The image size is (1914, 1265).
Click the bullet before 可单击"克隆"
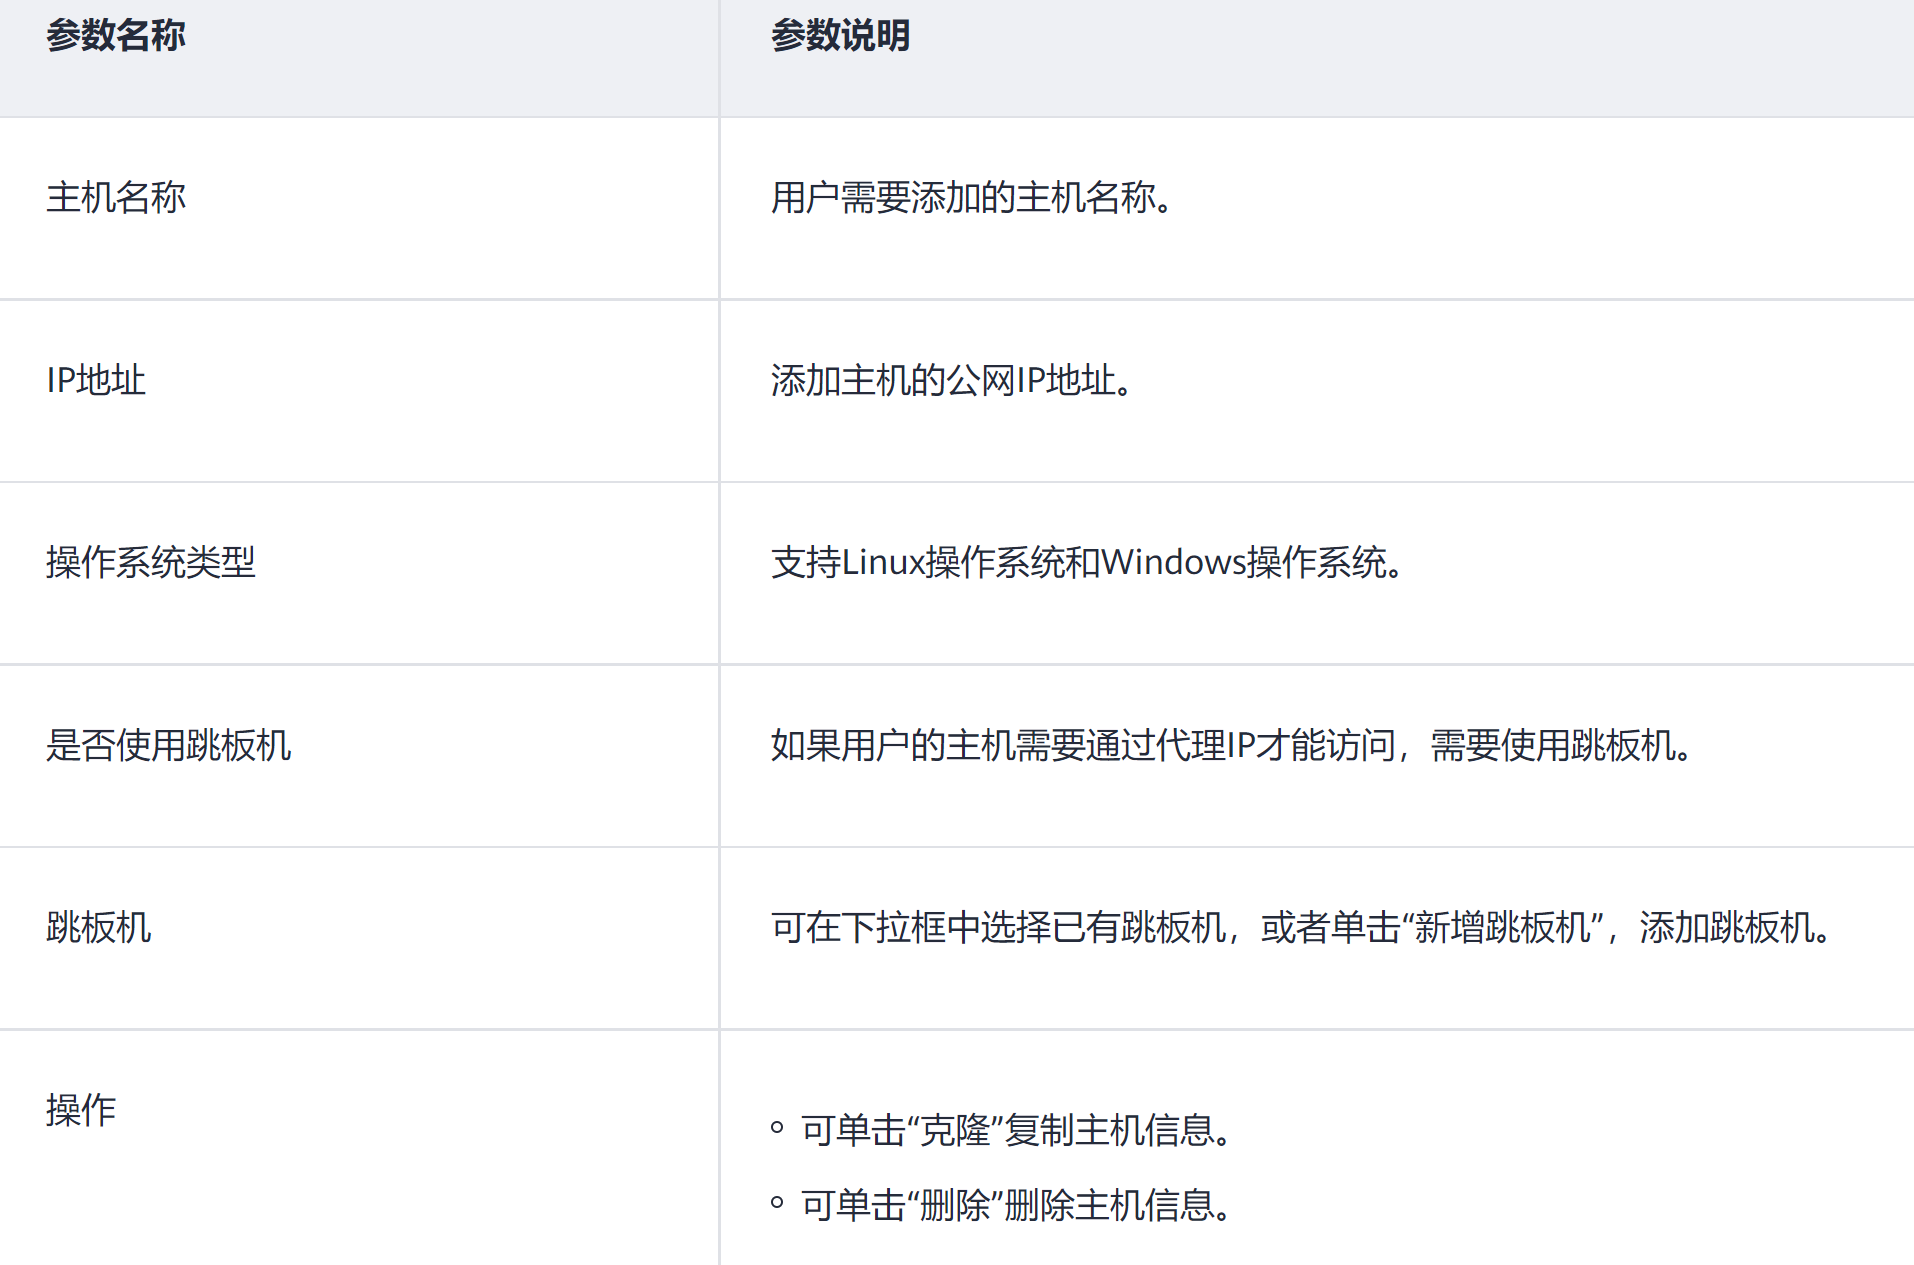point(777,1128)
